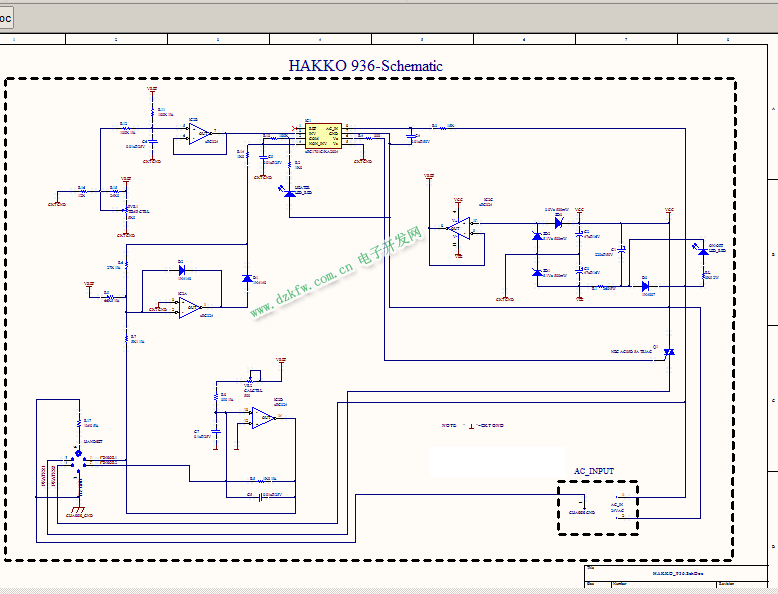Select the yellow IC chip component

[x=323, y=137]
